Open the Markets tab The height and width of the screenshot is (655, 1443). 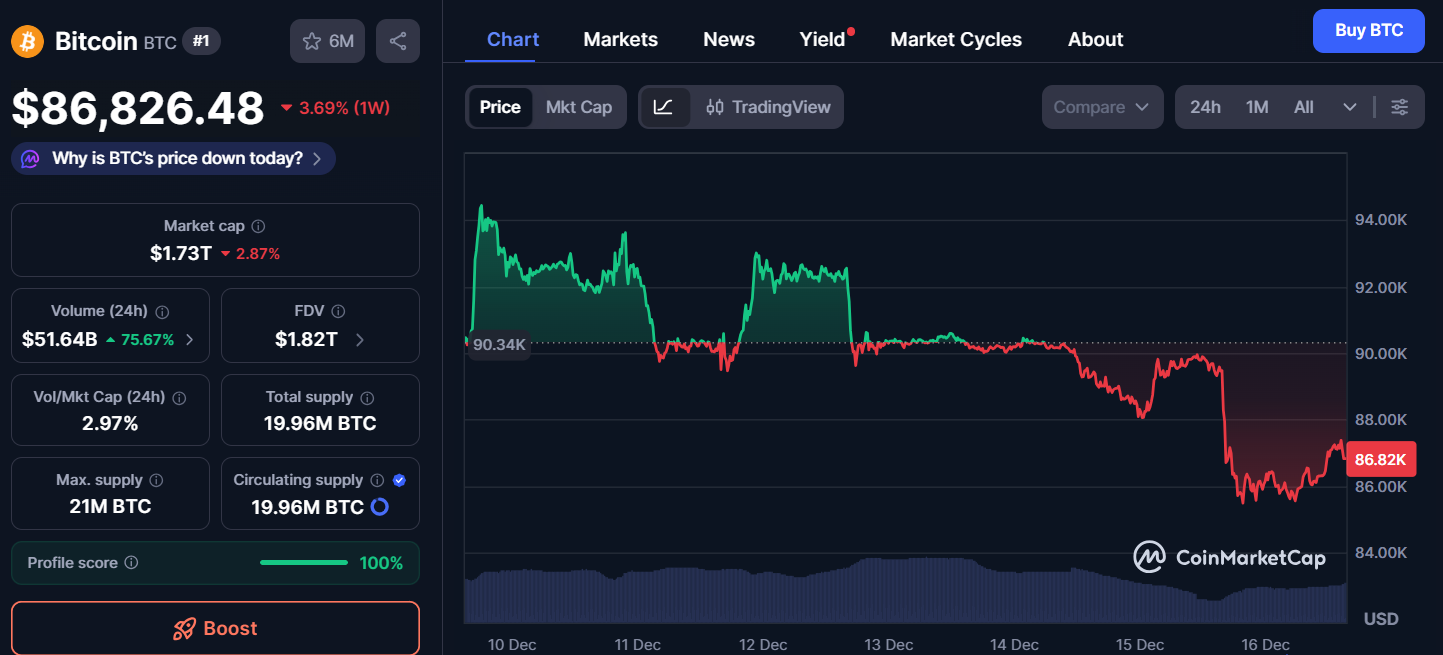[620, 39]
